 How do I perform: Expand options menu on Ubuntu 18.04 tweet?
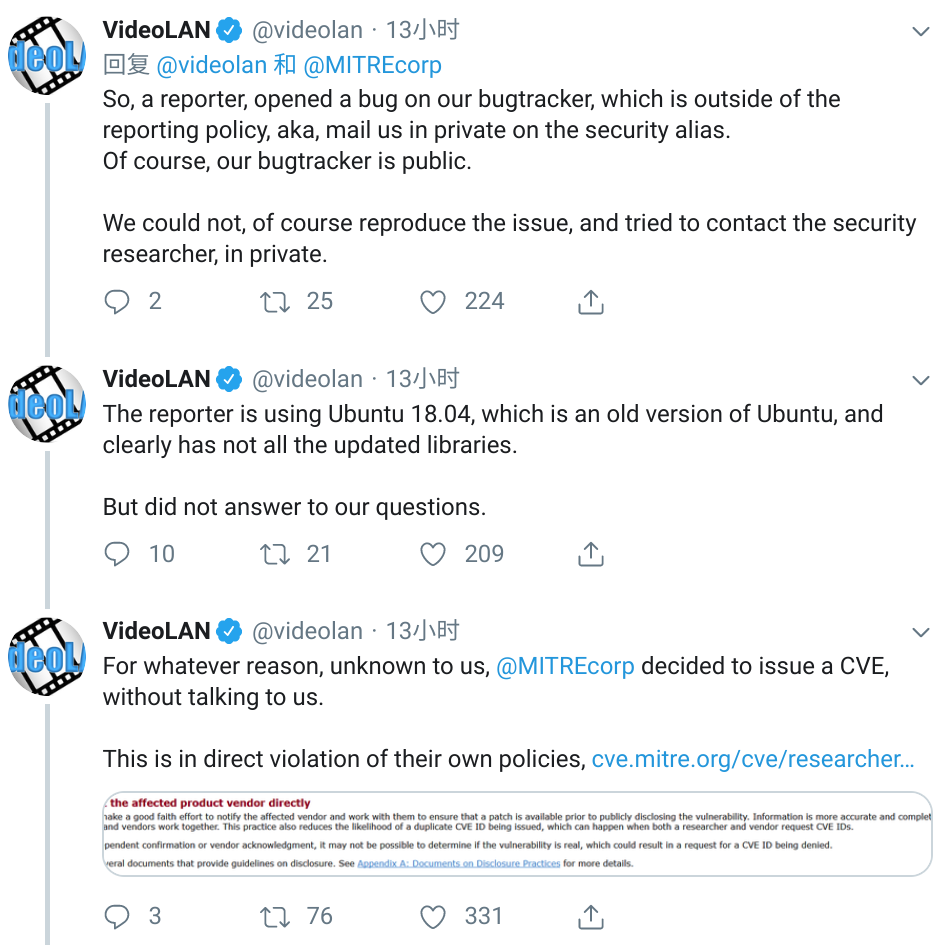click(921, 380)
